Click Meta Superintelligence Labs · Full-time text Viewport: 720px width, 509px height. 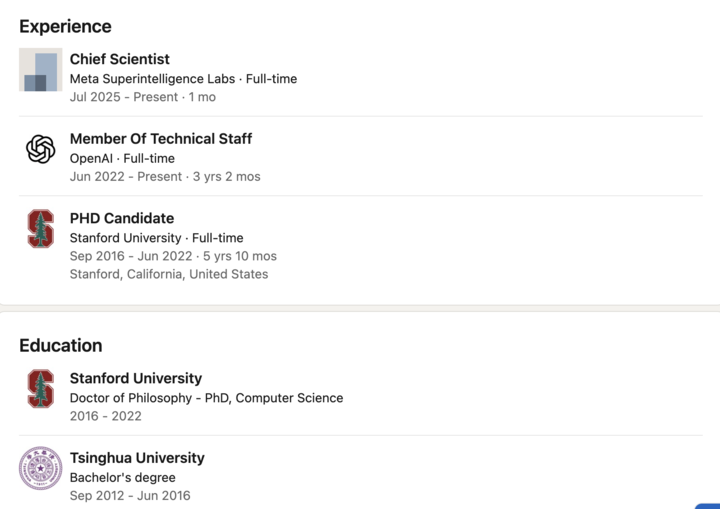point(183,79)
